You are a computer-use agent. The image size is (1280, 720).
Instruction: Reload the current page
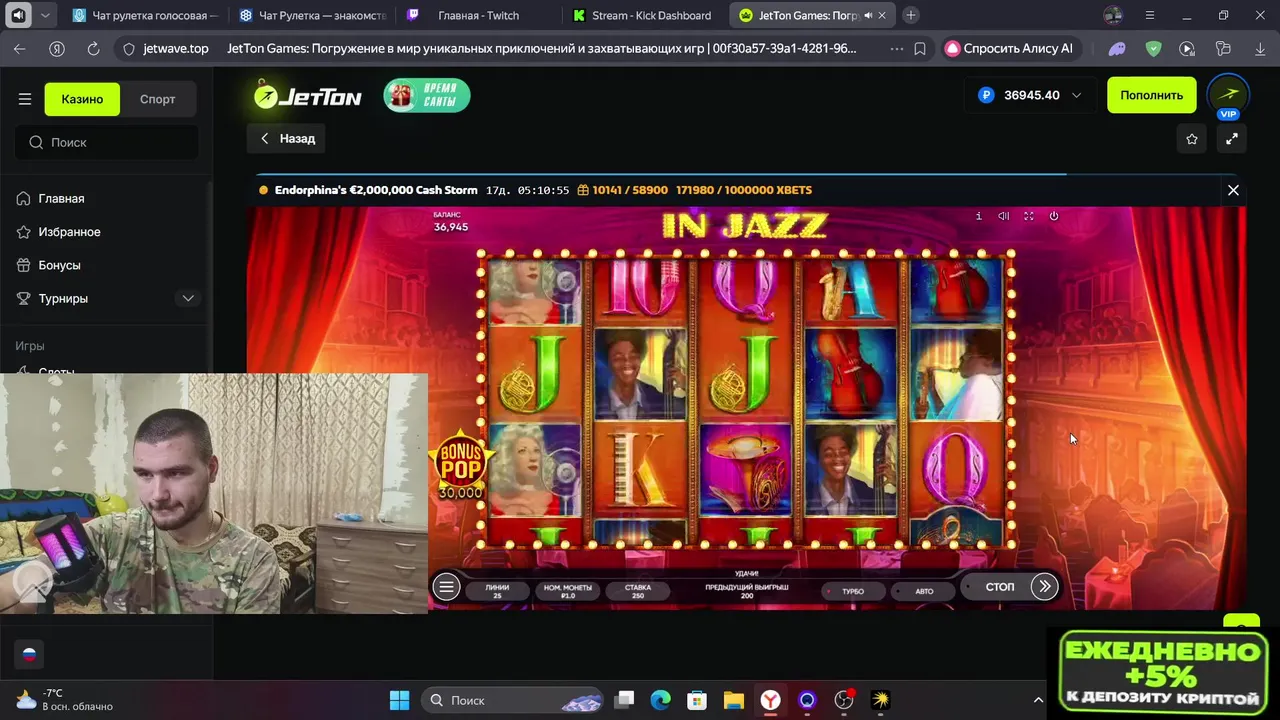[x=93, y=48]
